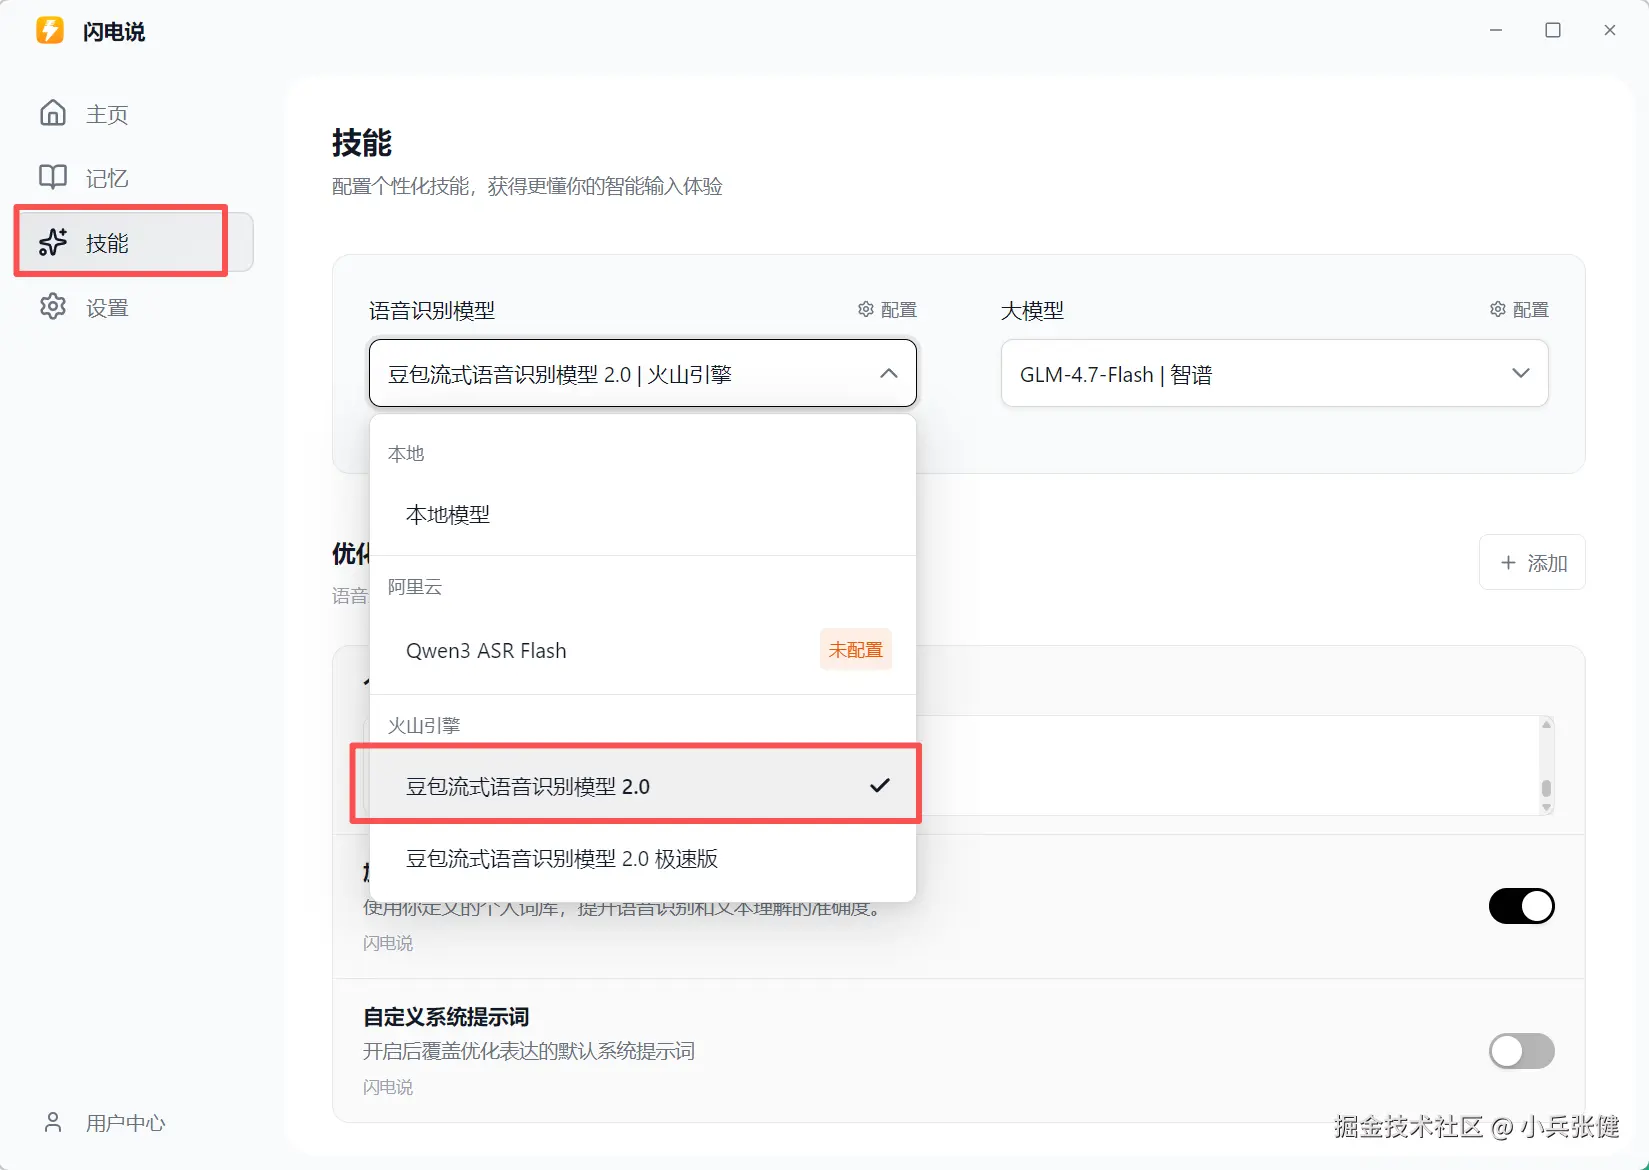Select the 技能 sparkle icon

53,242
